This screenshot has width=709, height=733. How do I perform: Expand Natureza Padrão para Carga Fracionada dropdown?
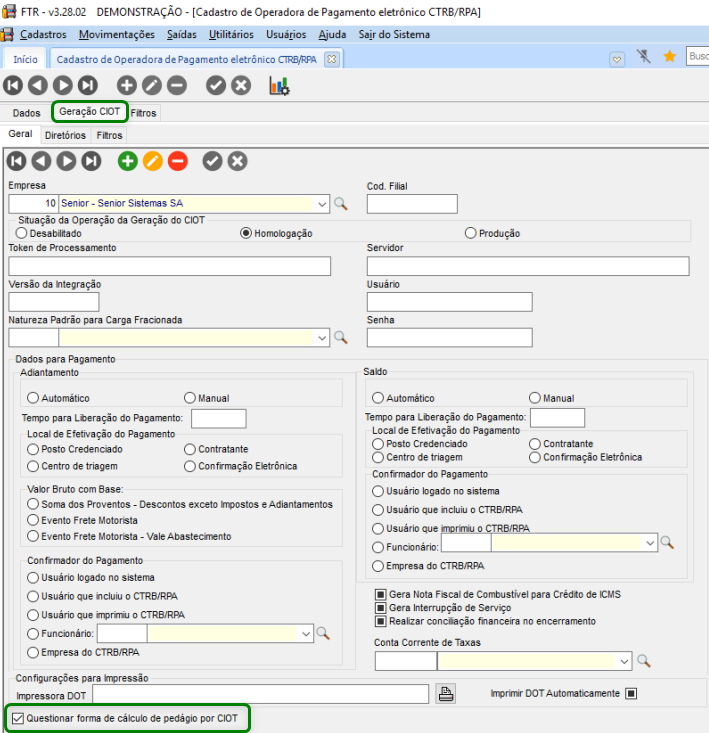(322, 338)
